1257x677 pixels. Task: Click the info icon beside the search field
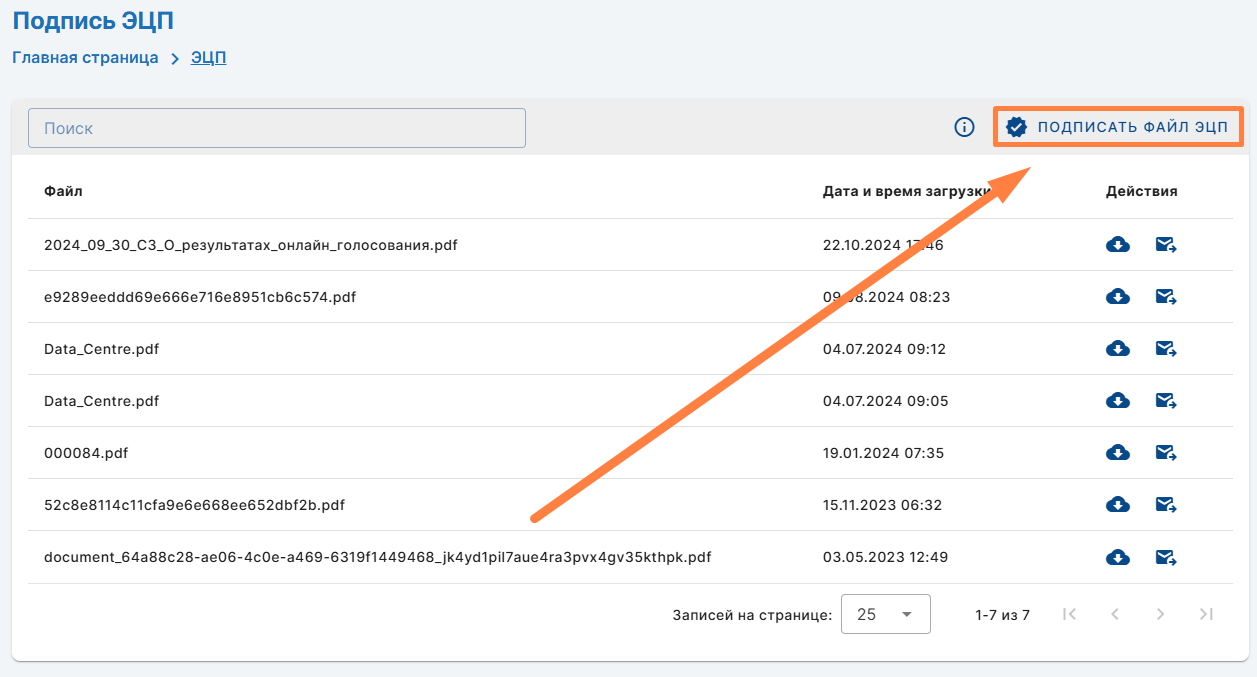point(964,127)
